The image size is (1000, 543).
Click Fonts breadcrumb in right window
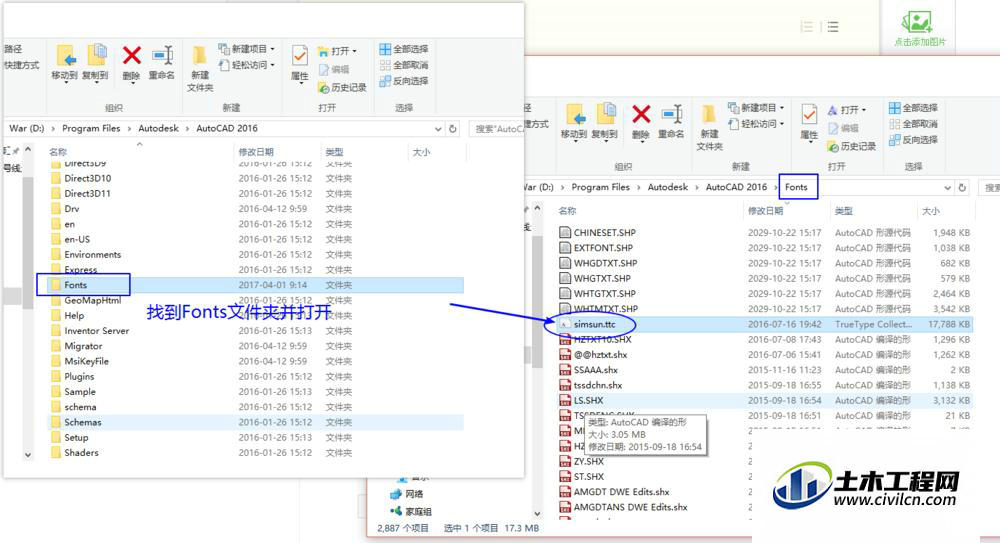pos(796,187)
